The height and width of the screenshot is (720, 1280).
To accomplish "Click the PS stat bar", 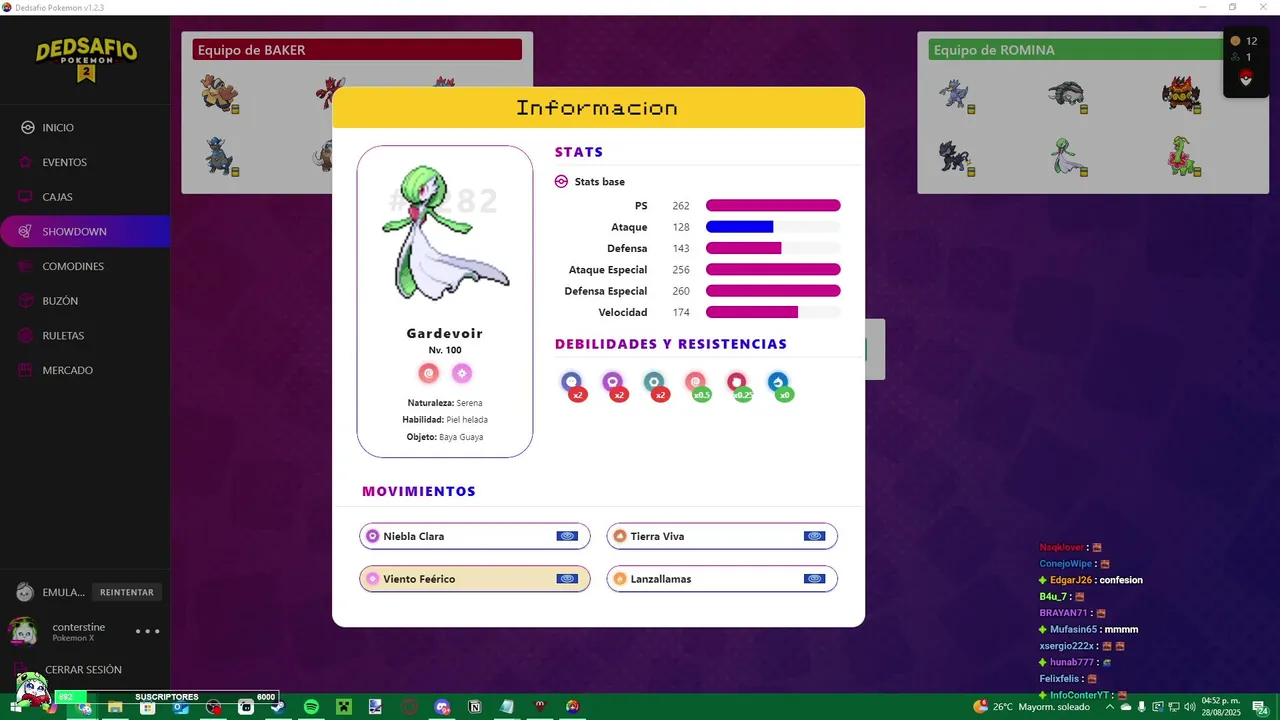I will (x=773, y=206).
